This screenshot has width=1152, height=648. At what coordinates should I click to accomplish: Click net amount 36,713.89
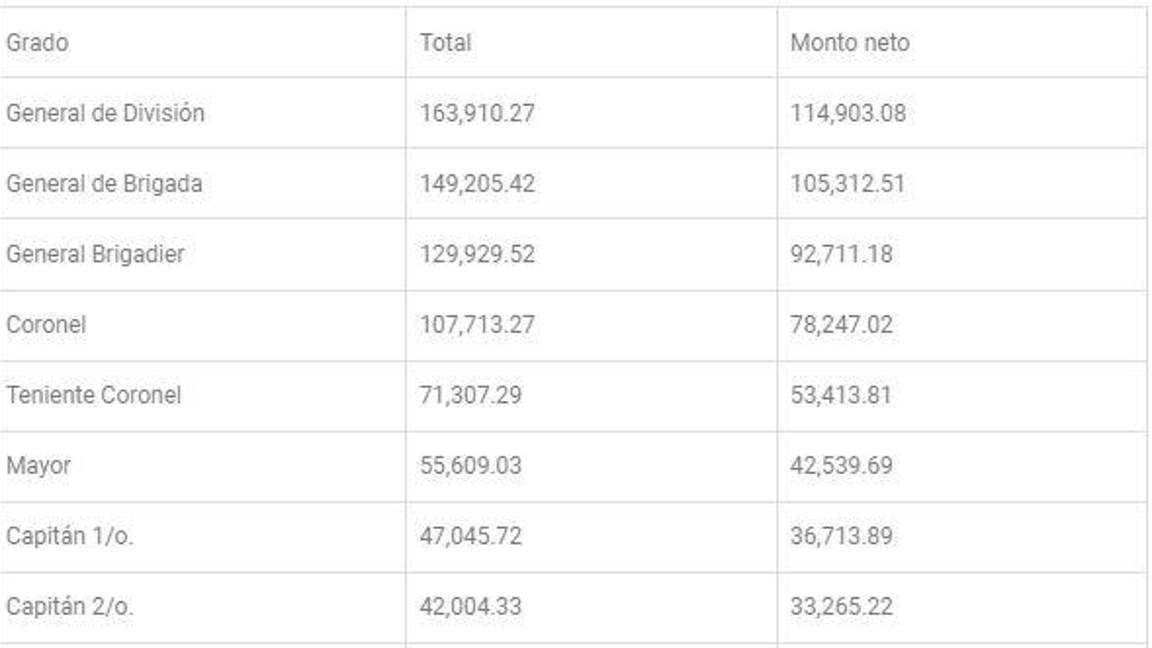(x=841, y=536)
